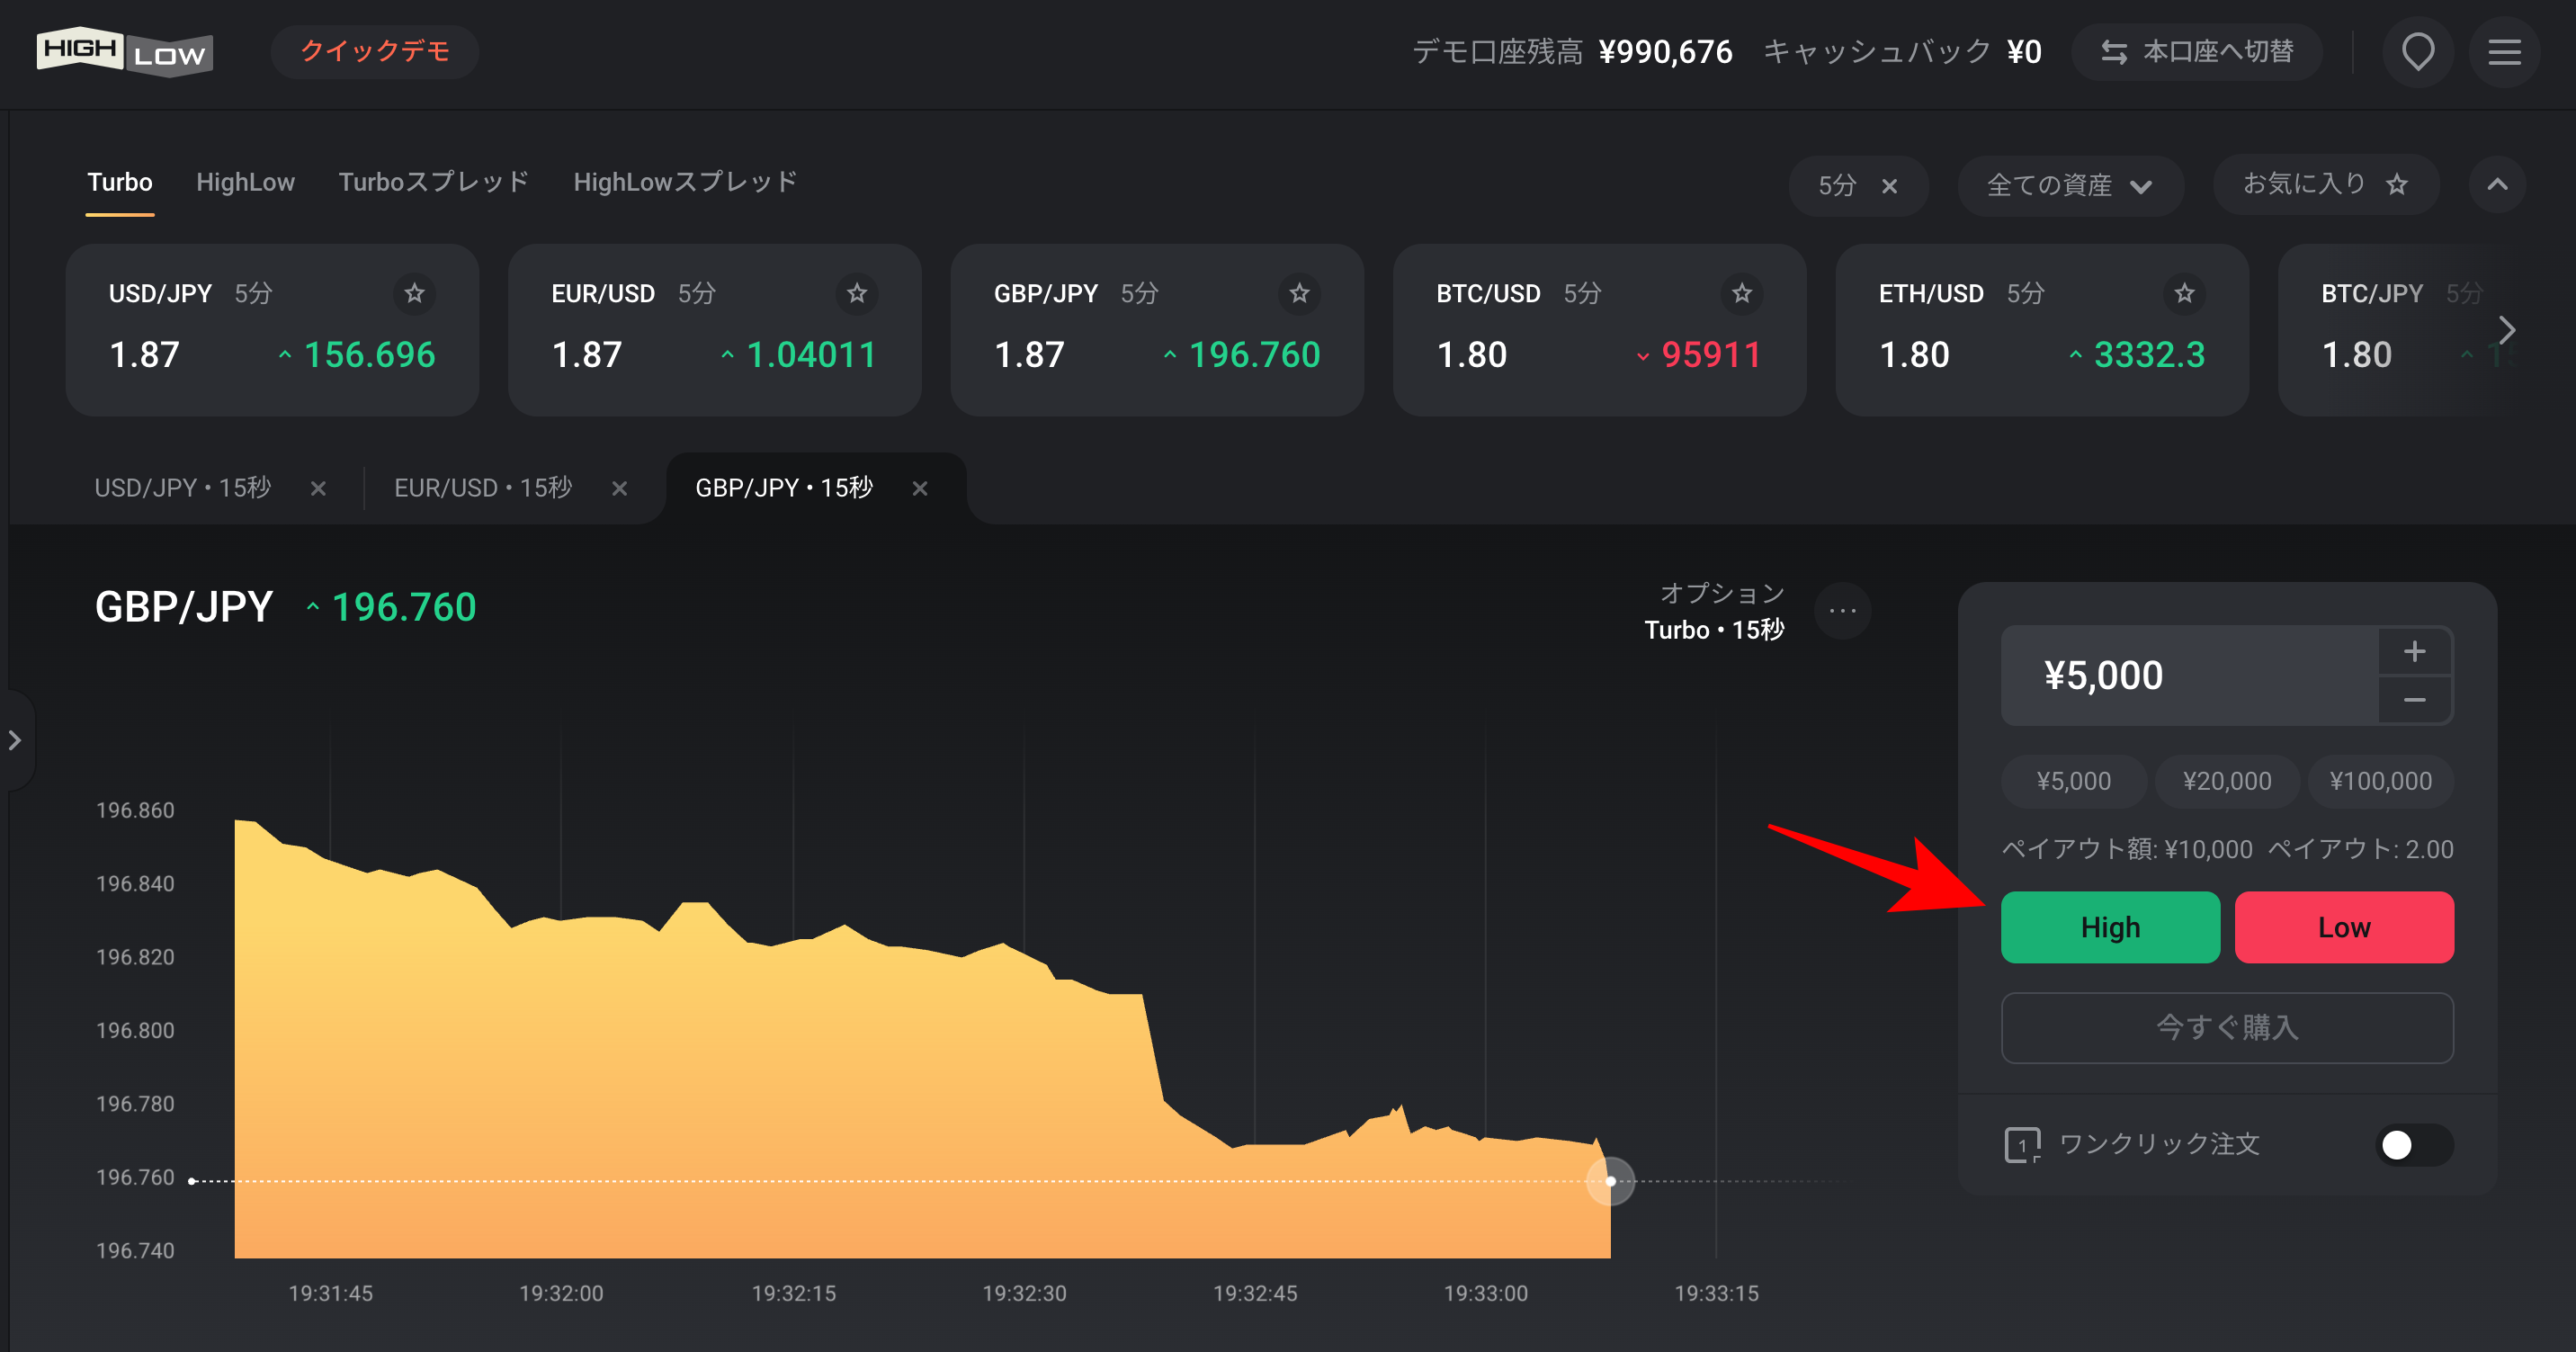Choose the ¥20,000 preset amount
Screen dimensions: 2576x1352
point(2227,780)
